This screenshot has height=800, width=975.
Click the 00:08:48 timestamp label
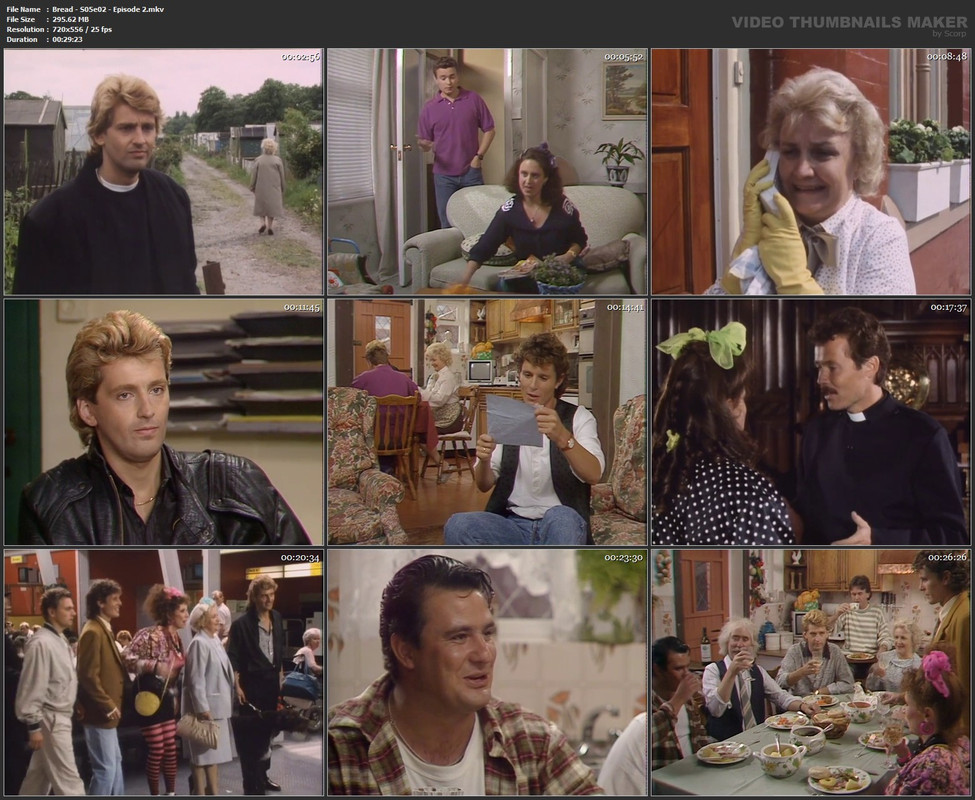947,57
